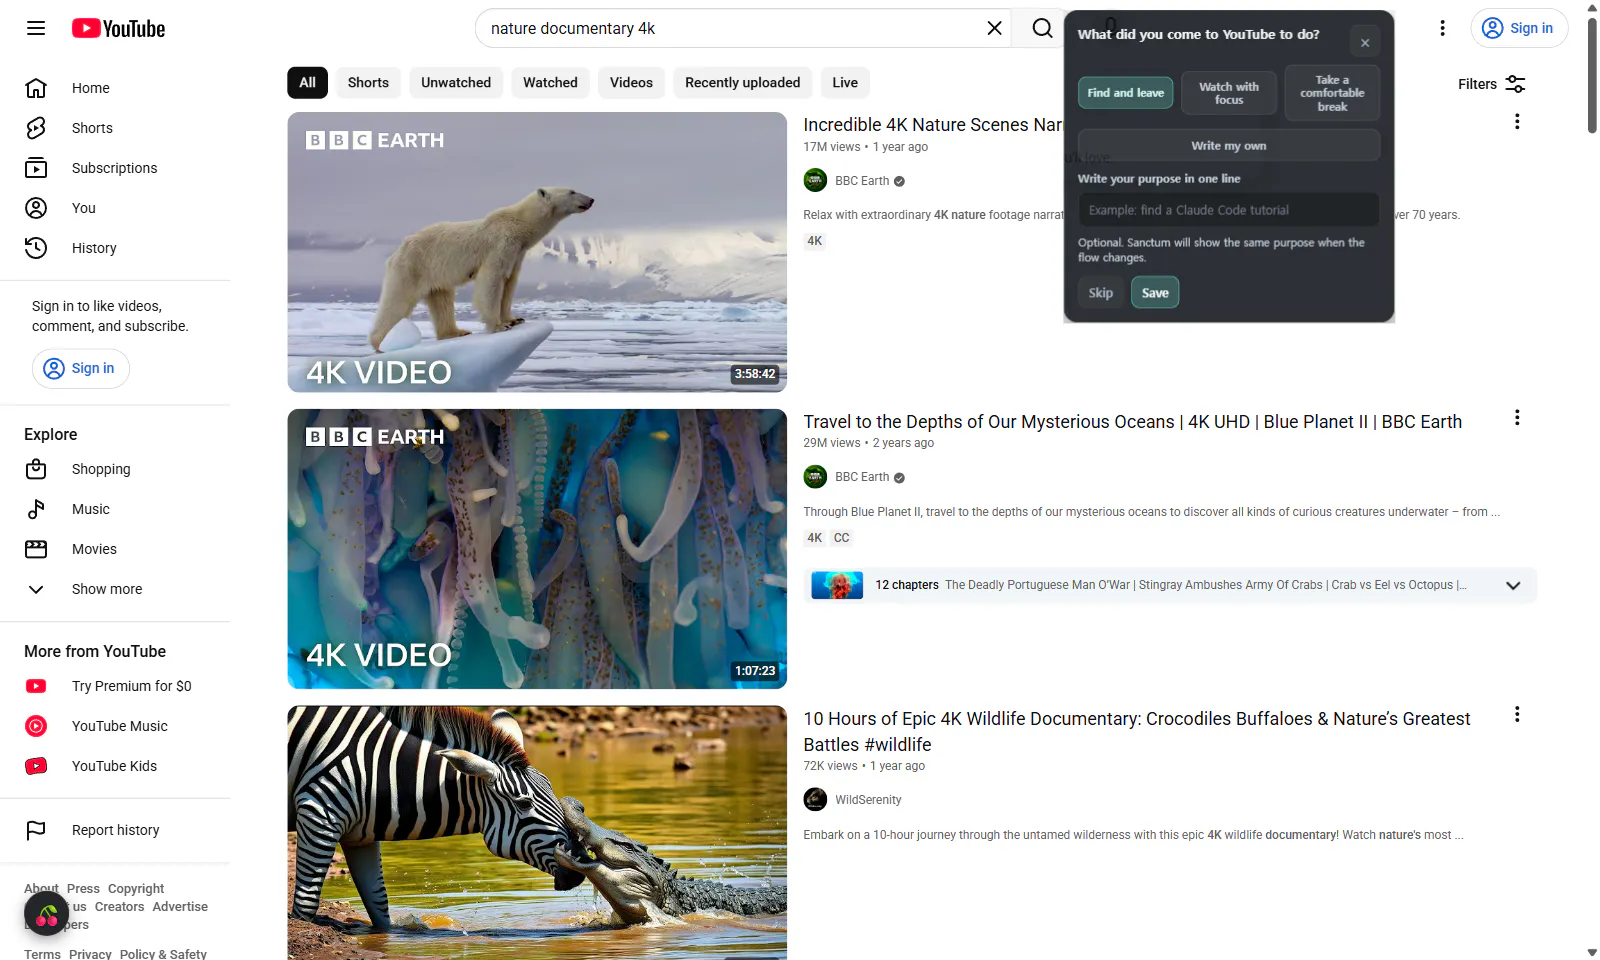Select the Videos filter chip

tap(631, 83)
